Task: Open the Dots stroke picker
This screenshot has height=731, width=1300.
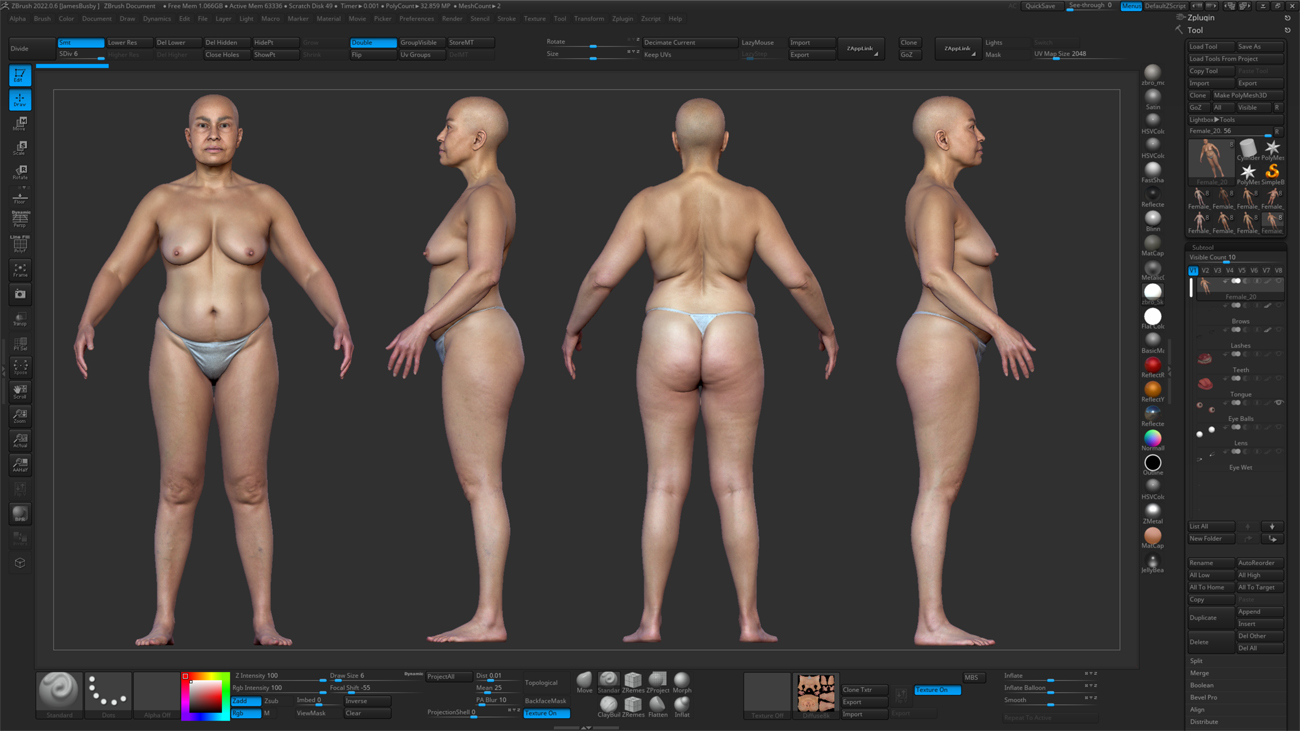Action: (x=108, y=695)
